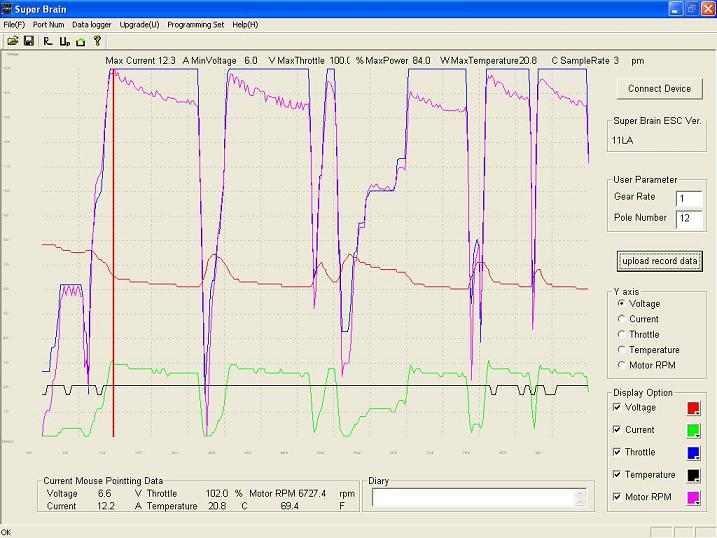Click the red vertical cursor line on graph

click(x=113, y=253)
